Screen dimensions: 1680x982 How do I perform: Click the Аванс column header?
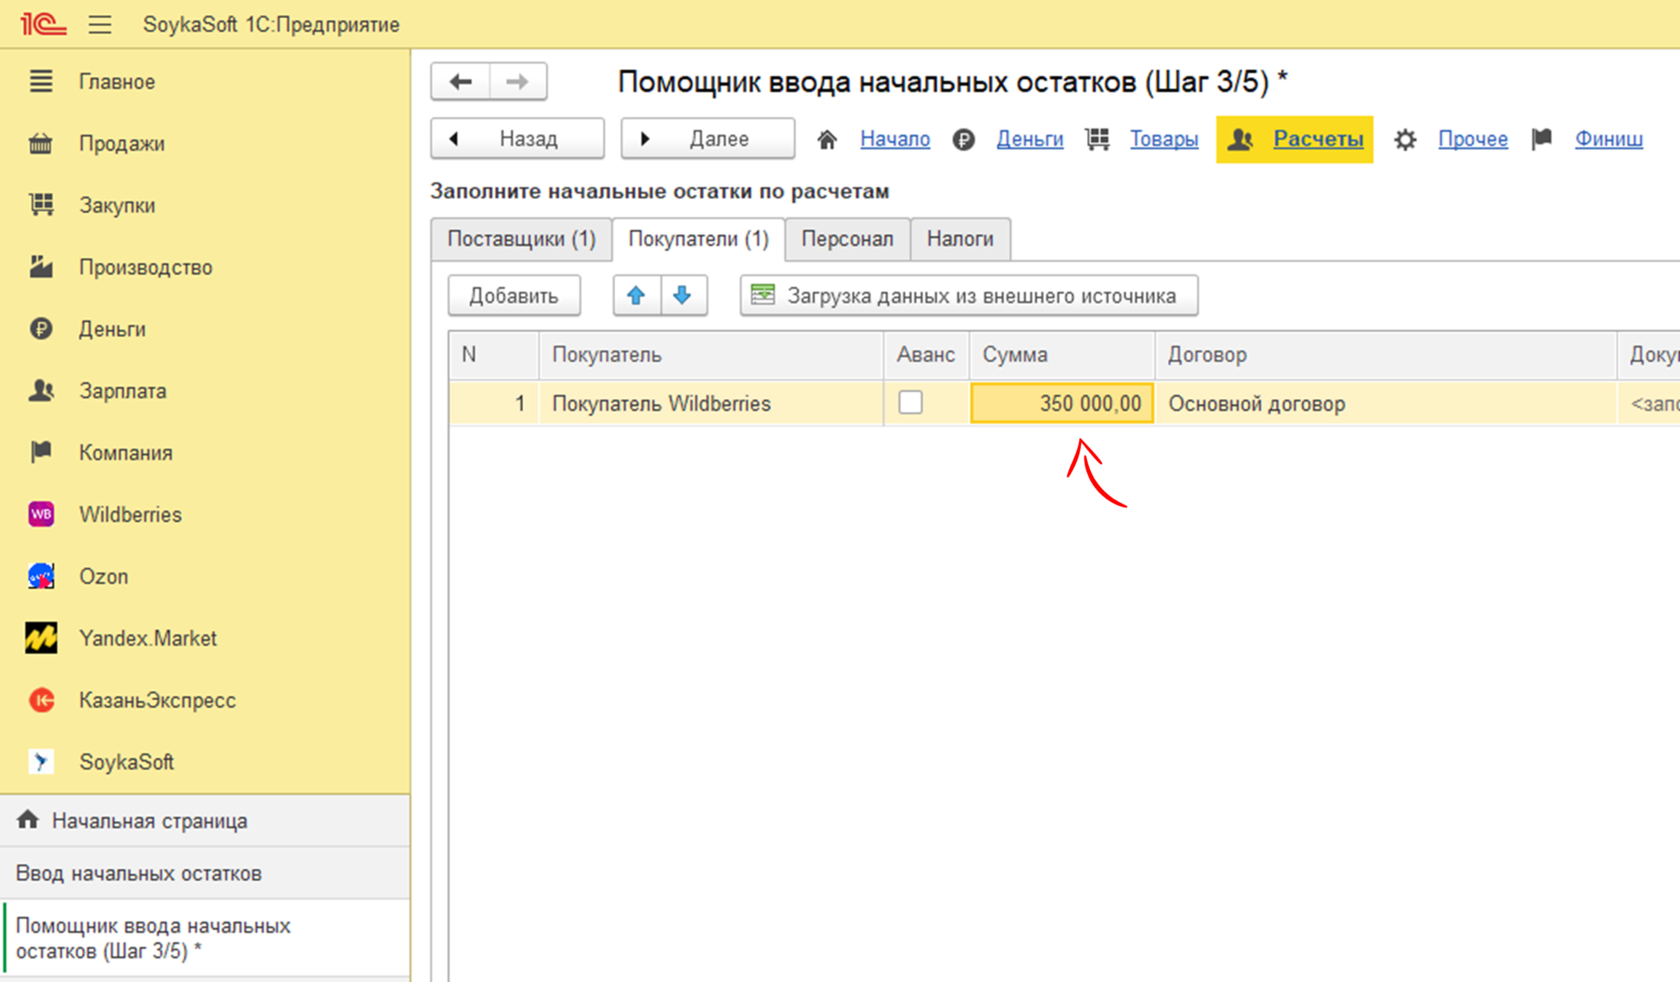coord(926,355)
